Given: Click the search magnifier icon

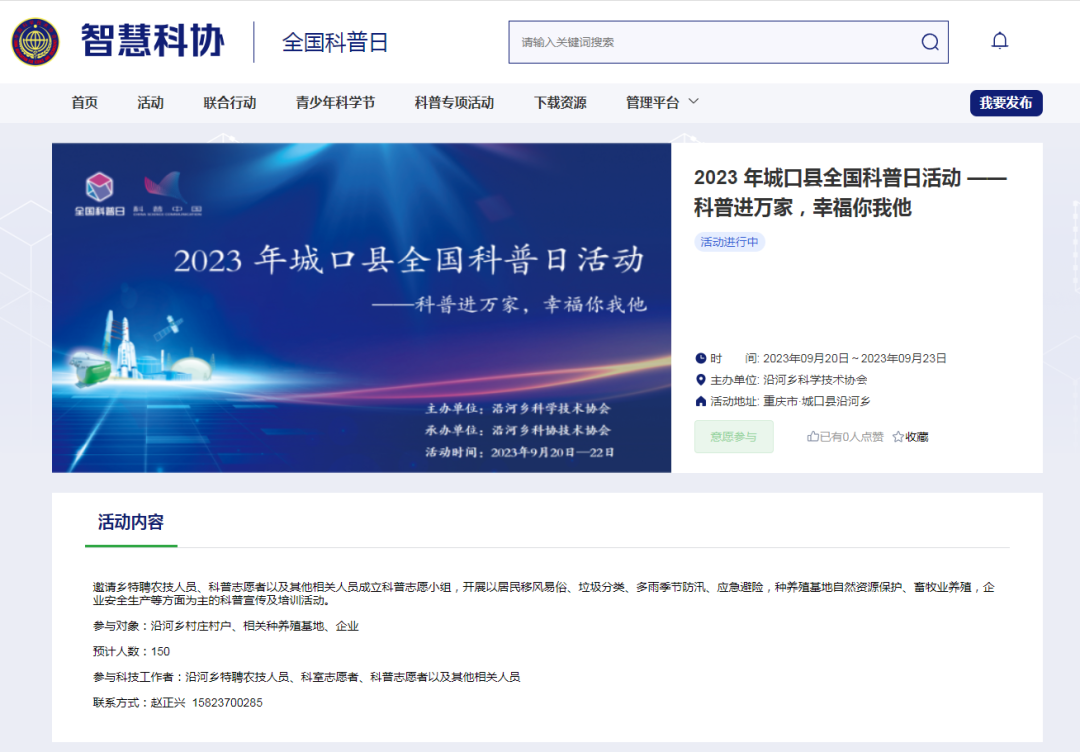Looking at the screenshot, I should (x=929, y=41).
